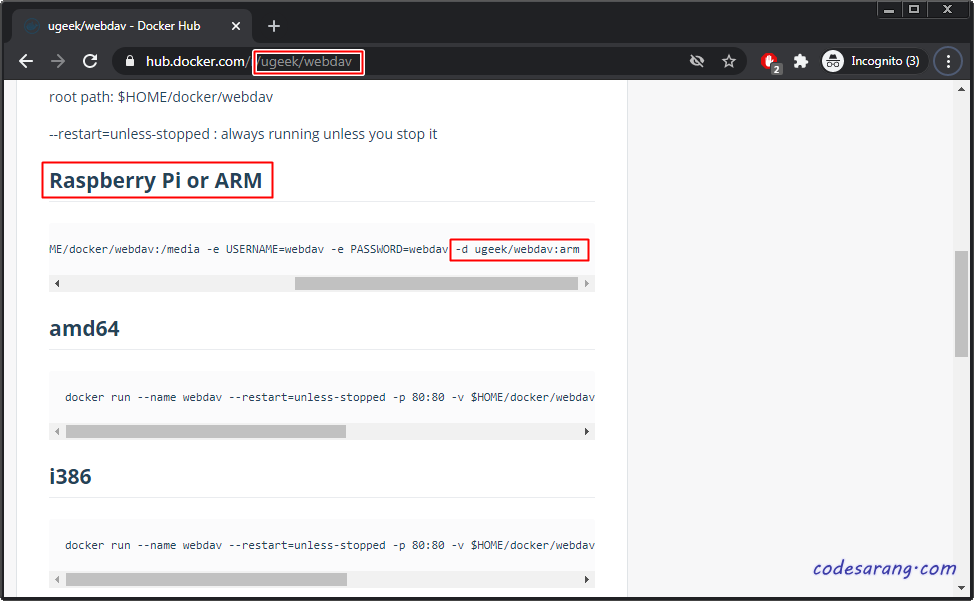974x601 pixels.
Task: Open a new browser tab
Action: 274,26
